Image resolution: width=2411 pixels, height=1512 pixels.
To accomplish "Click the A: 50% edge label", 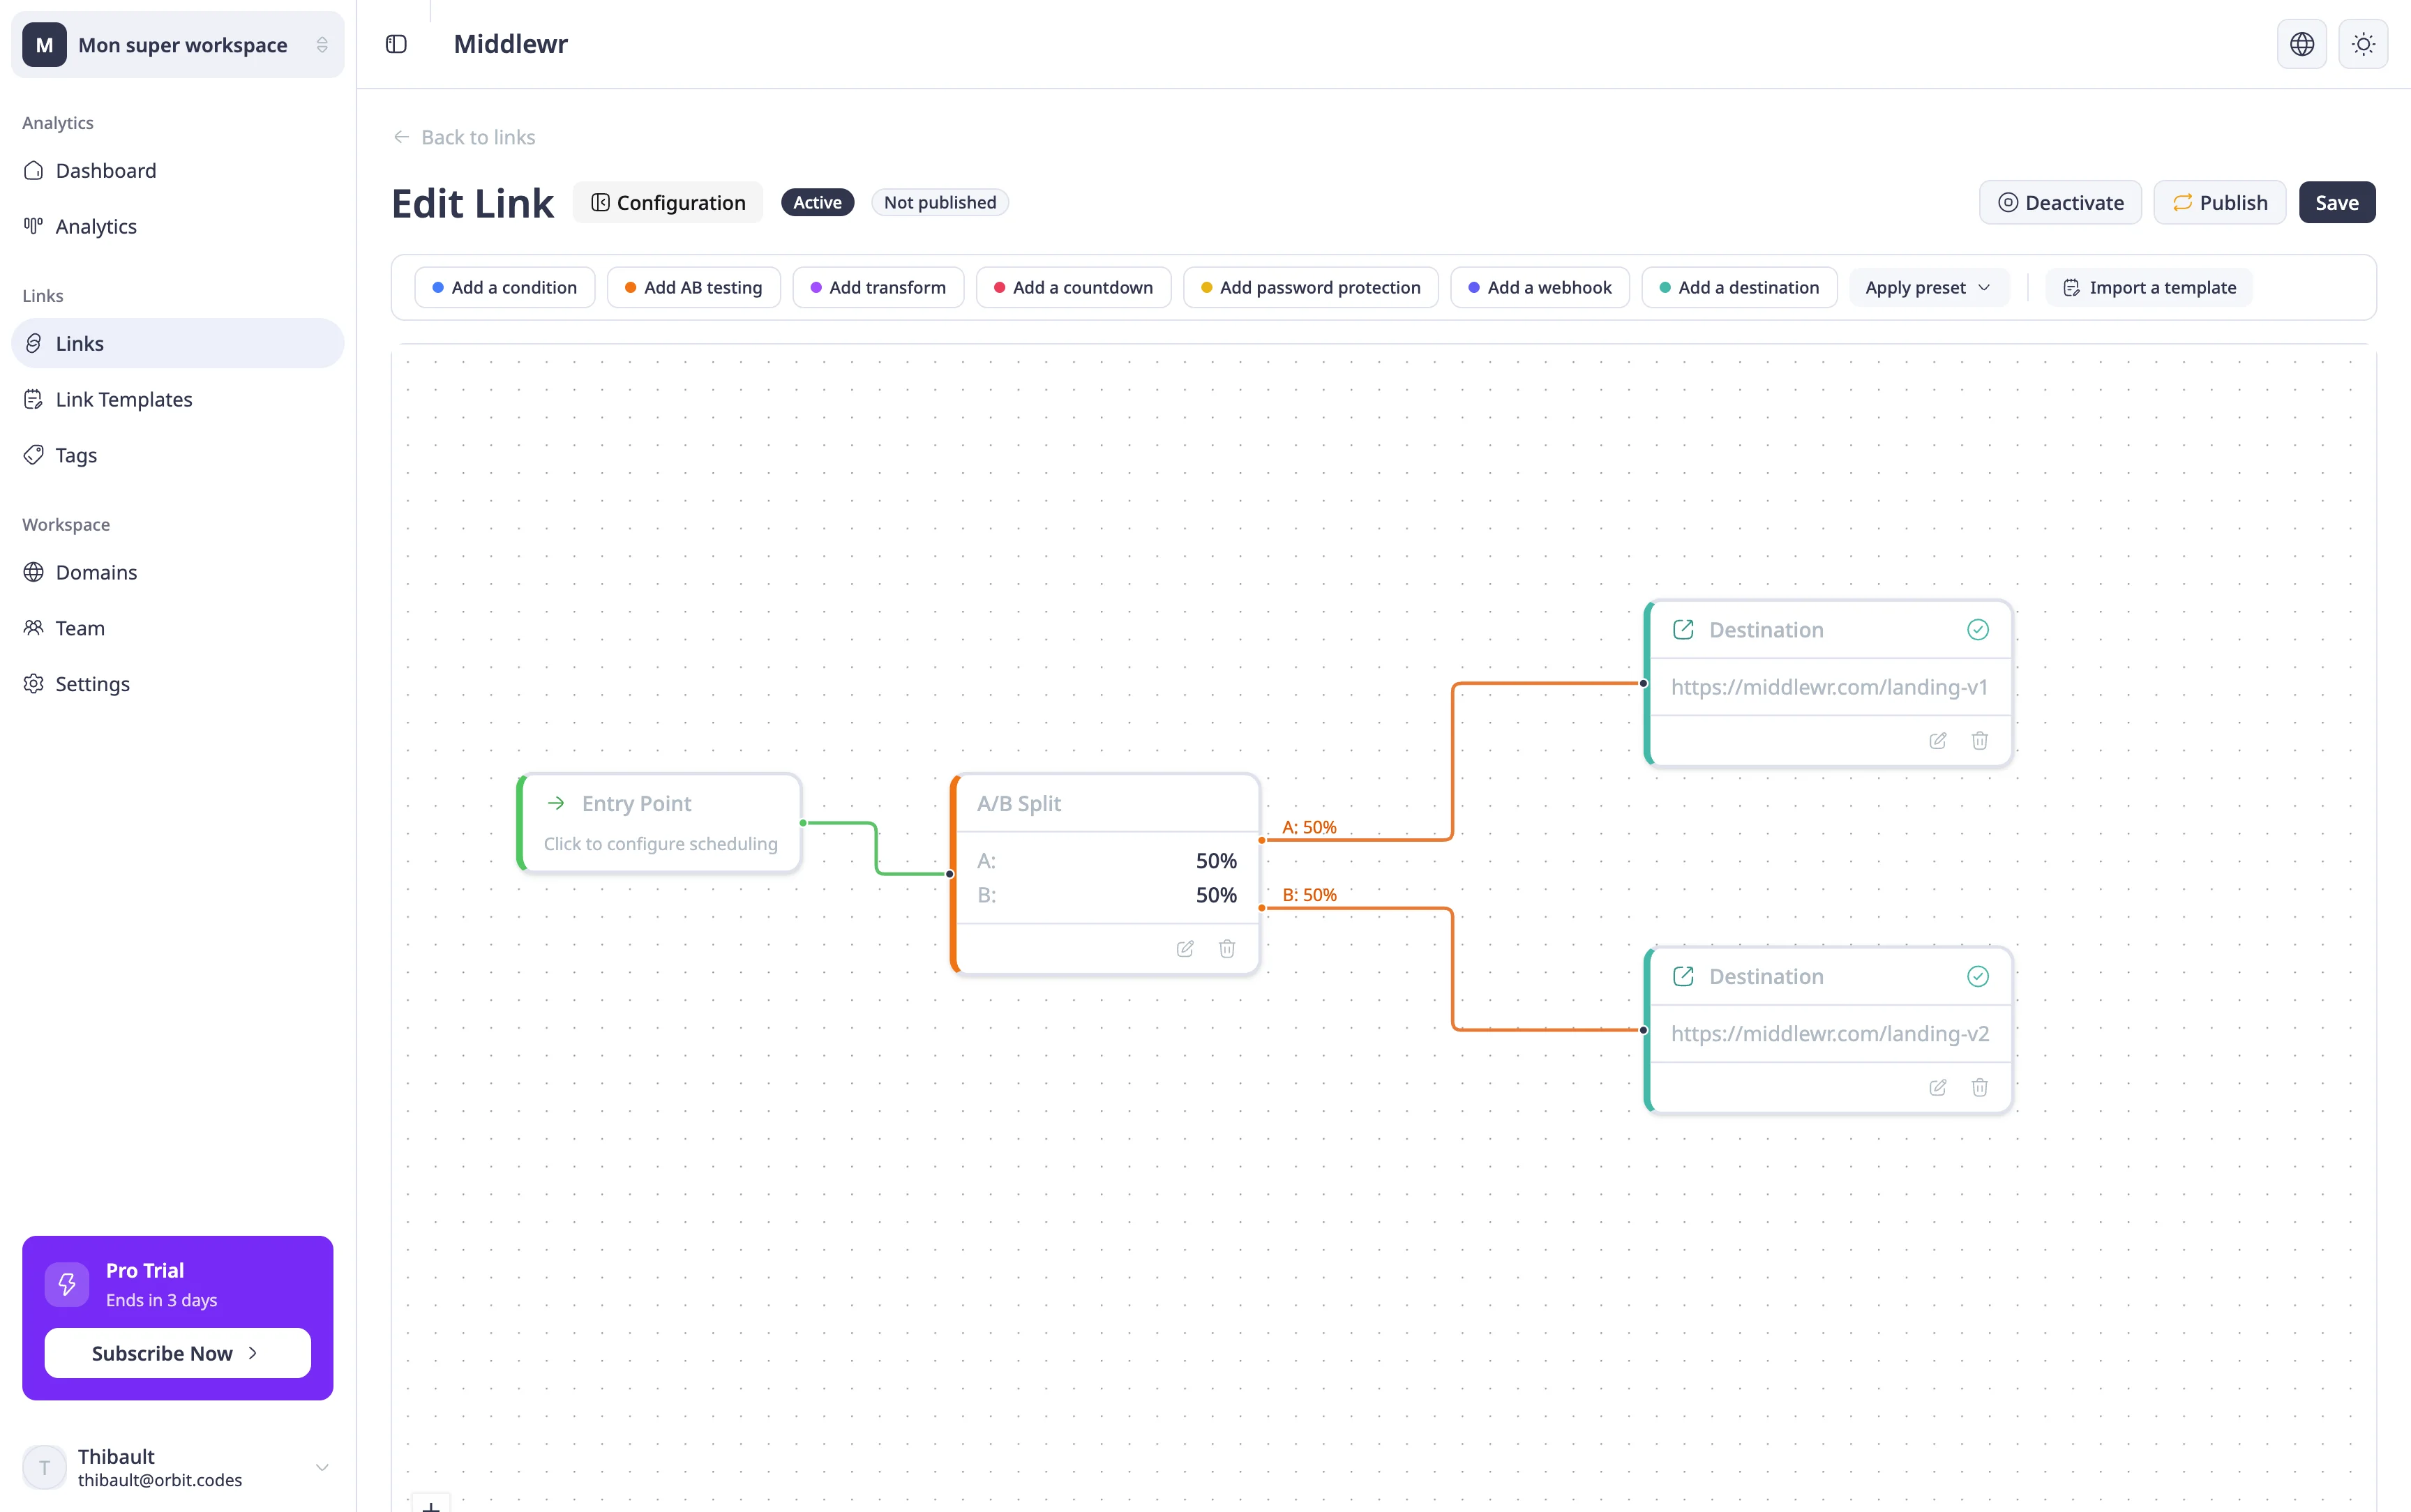I will point(1309,828).
